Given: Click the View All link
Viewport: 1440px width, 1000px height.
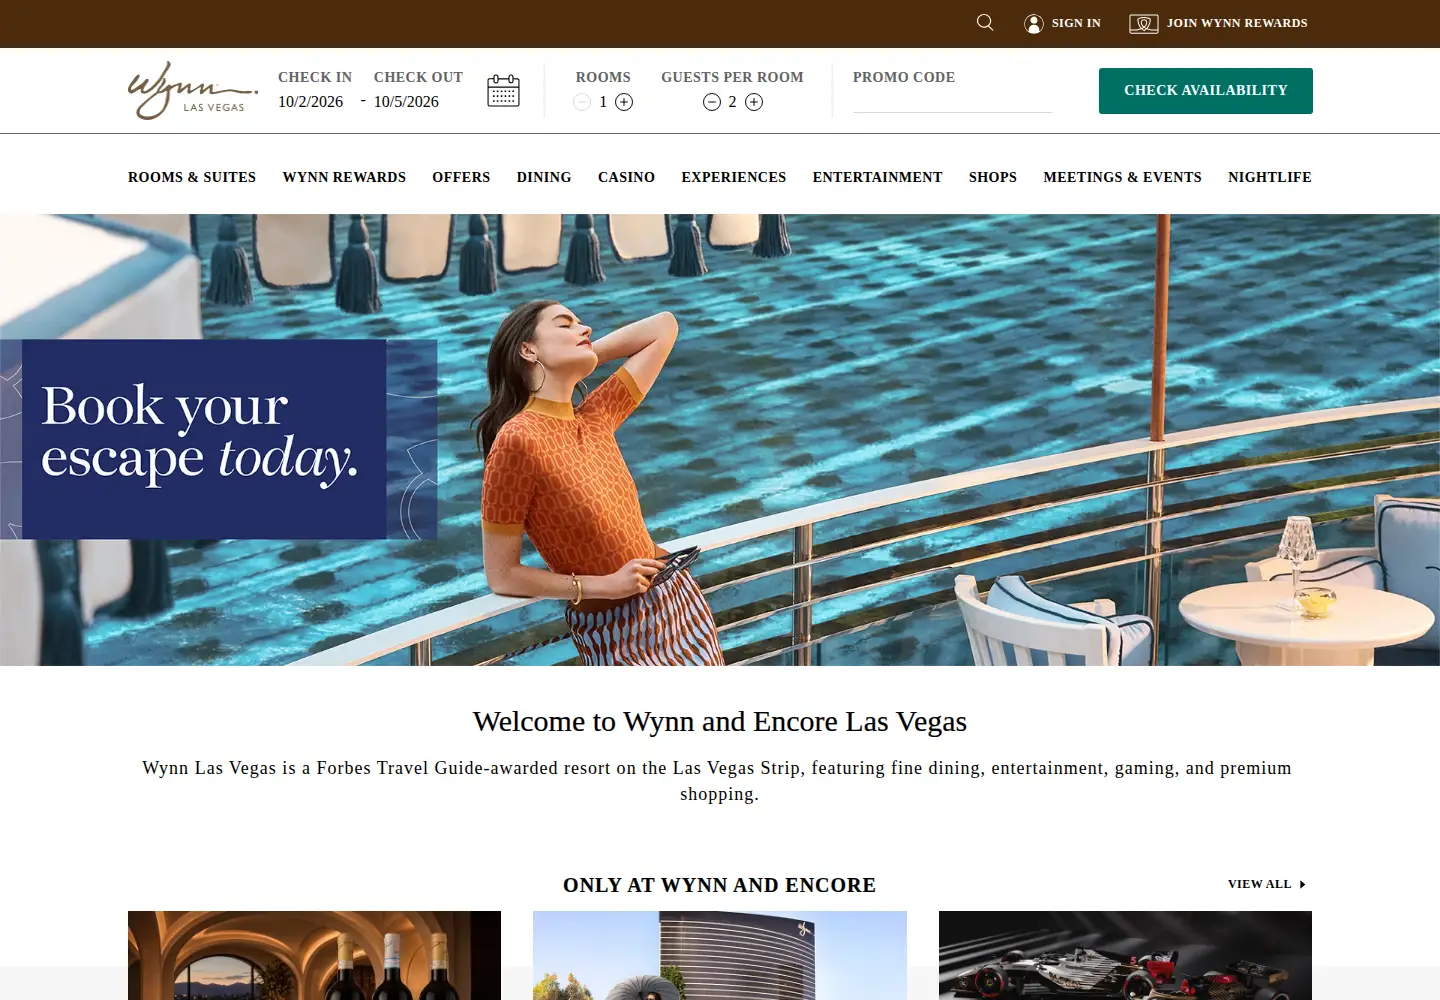Looking at the screenshot, I should [x=1259, y=884].
